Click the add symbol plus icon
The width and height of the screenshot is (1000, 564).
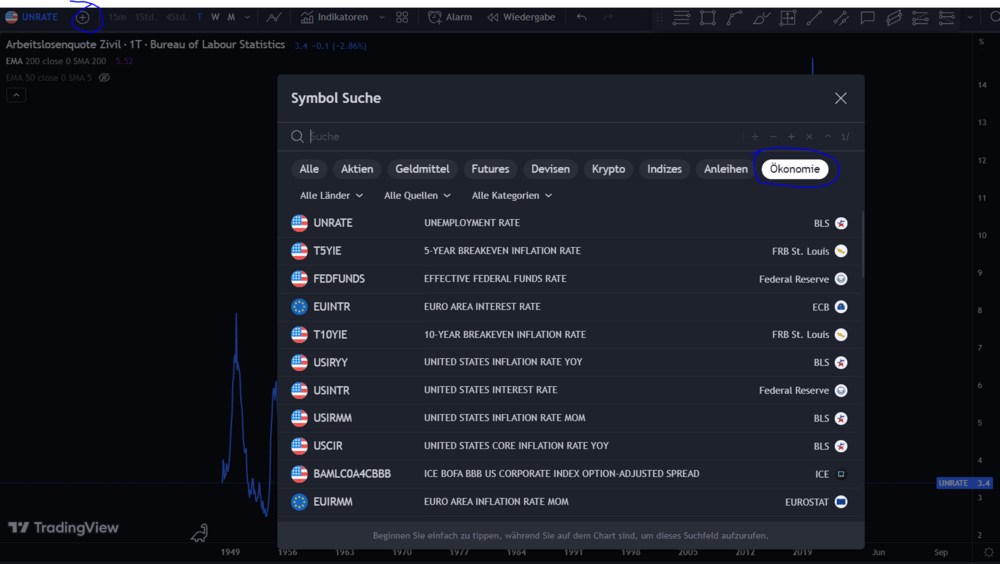pos(83,17)
